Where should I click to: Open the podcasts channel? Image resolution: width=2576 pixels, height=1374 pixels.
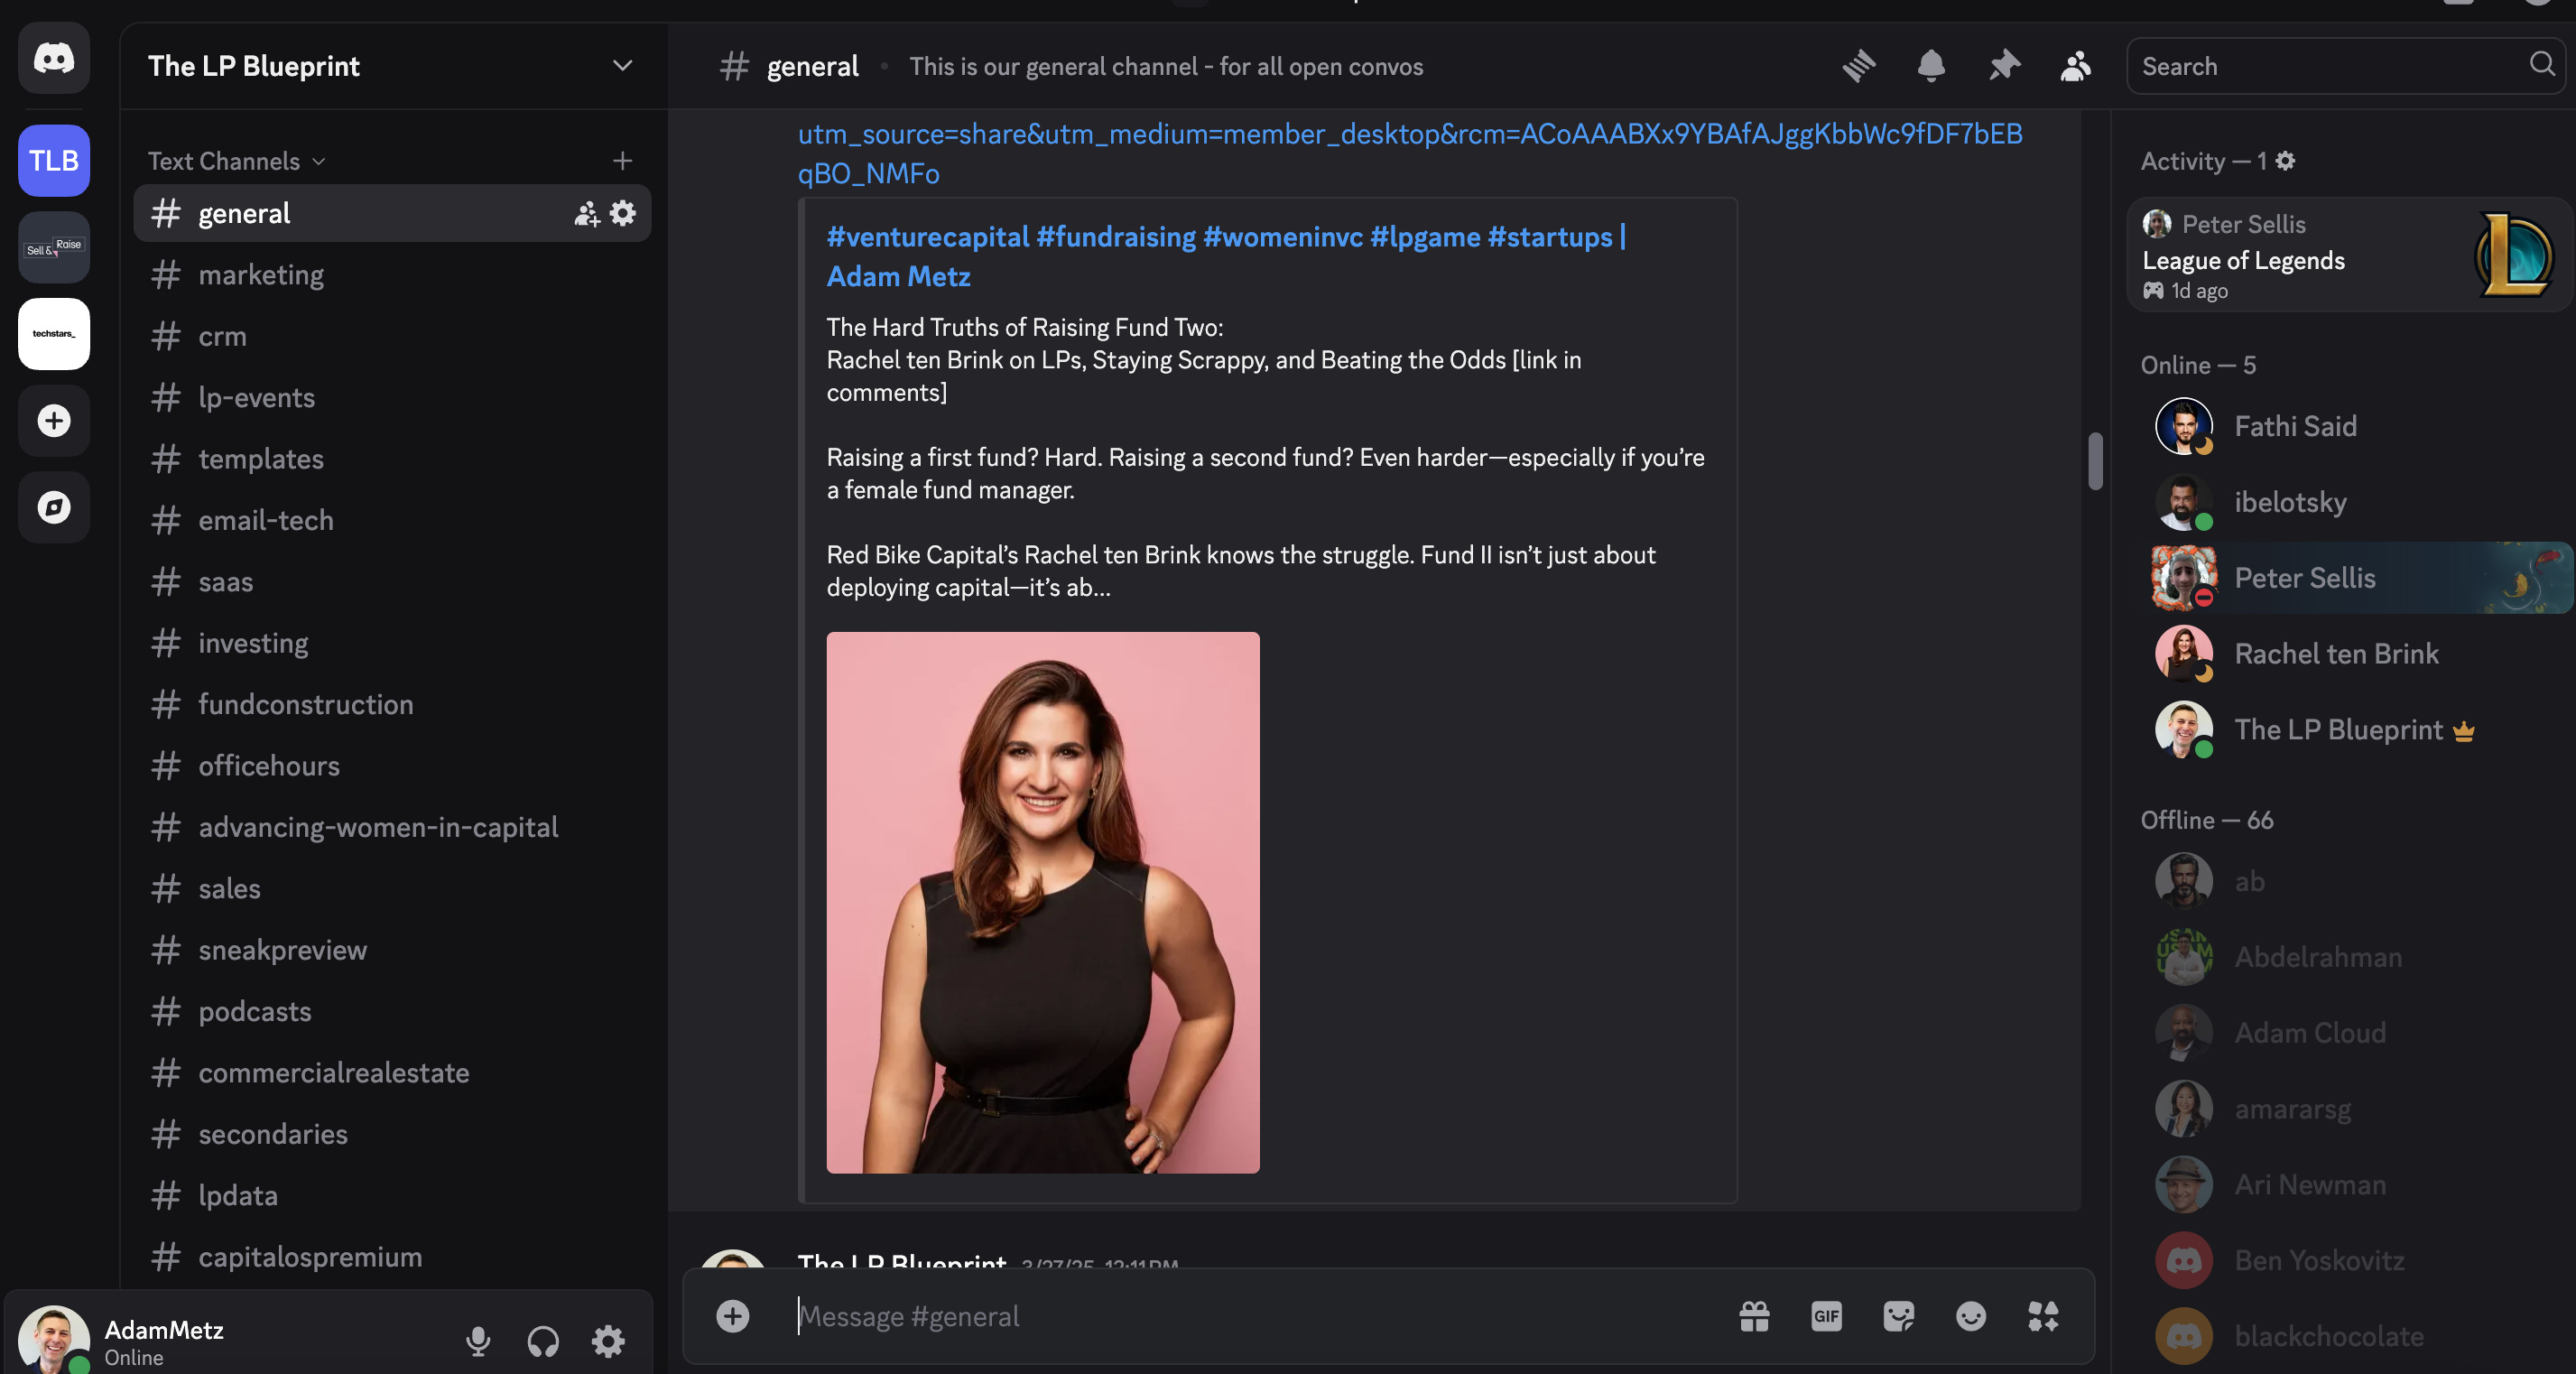tap(392, 1011)
